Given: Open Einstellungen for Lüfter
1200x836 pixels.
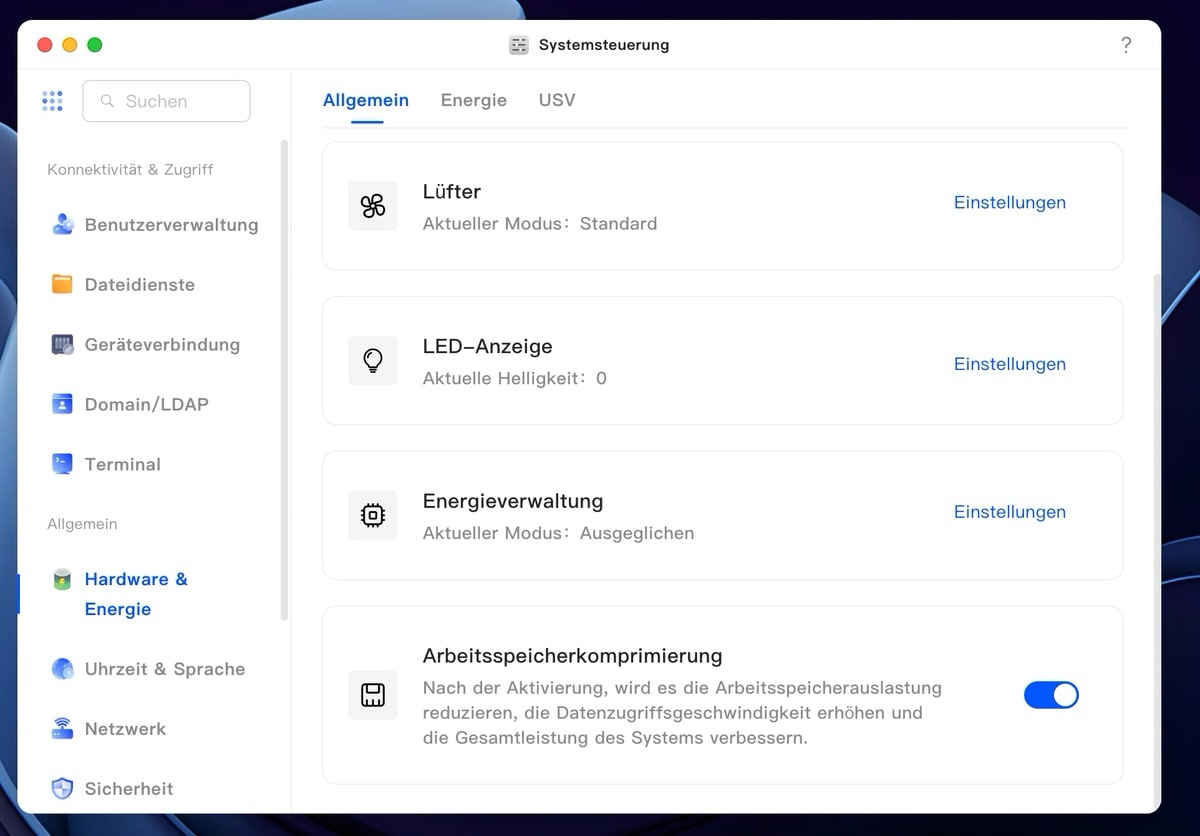Looking at the screenshot, I should [1009, 202].
